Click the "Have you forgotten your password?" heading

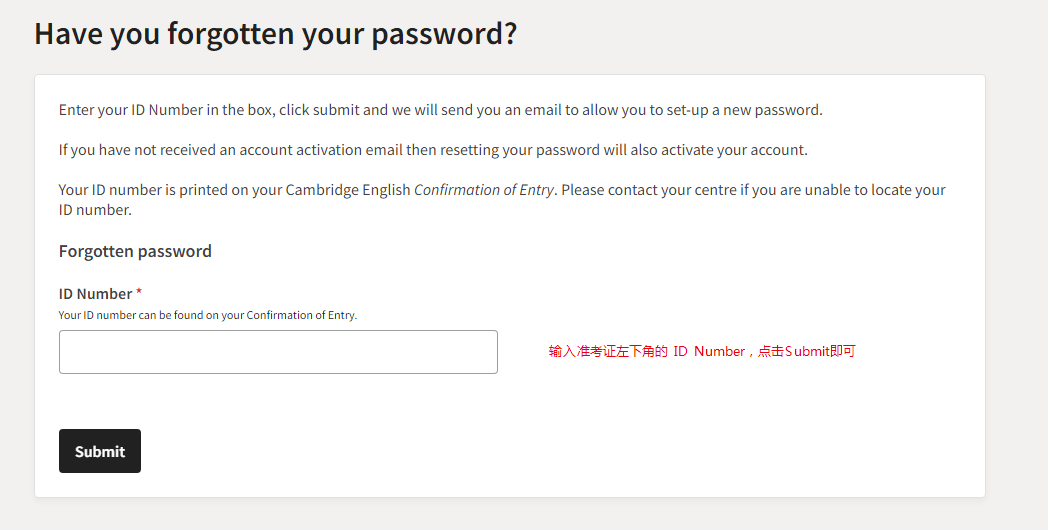pyautogui.click(x=275, y=33)
